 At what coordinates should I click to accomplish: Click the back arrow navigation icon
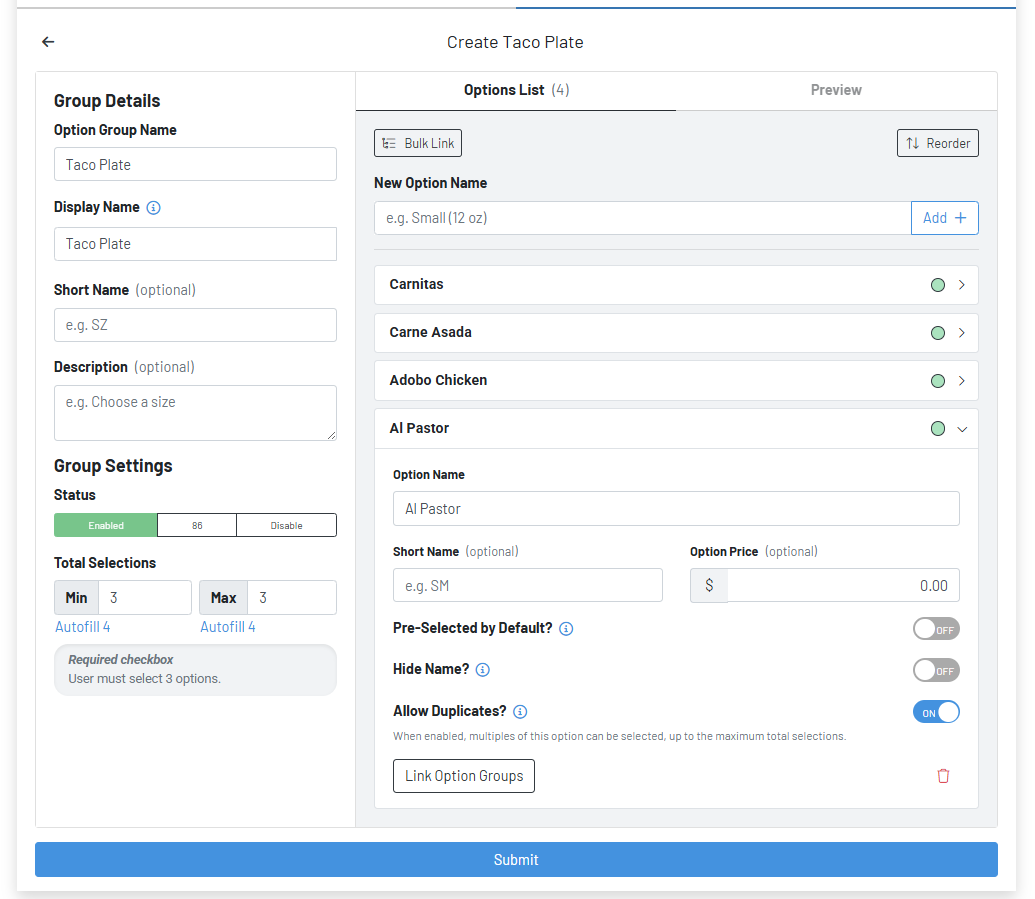click(x=48, y=42)
